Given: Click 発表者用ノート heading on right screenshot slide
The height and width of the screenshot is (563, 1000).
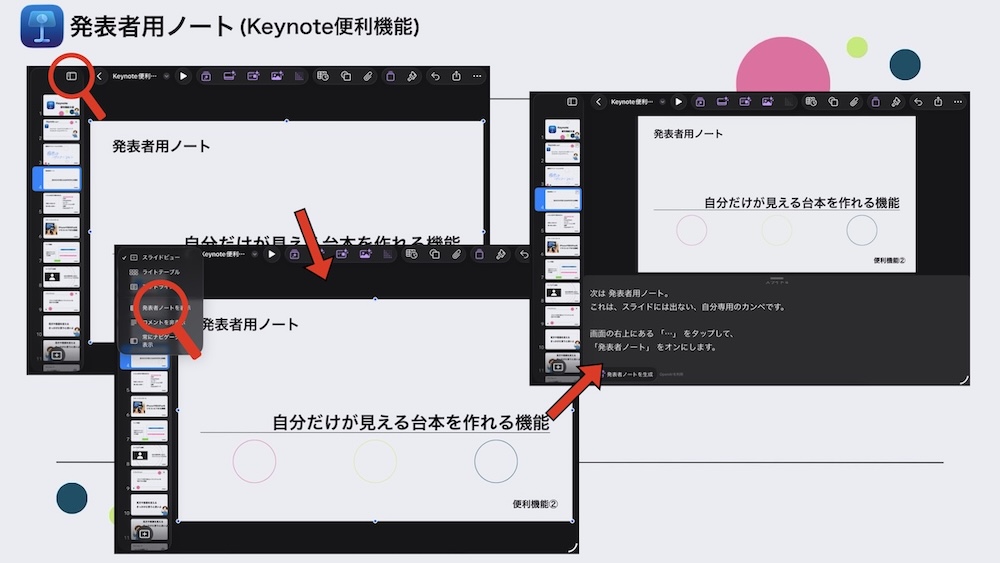Looking at the screenshot, I should 688,134.
